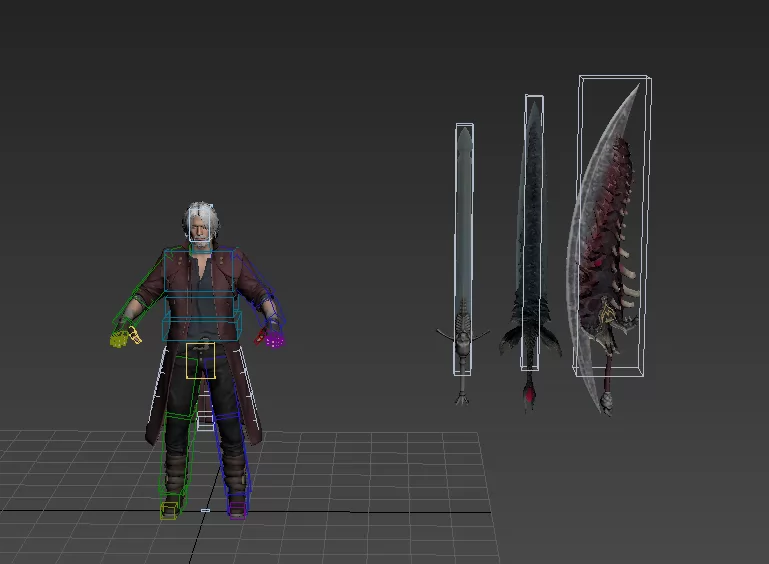Click the small white root marker between feet

click(205, 511)
